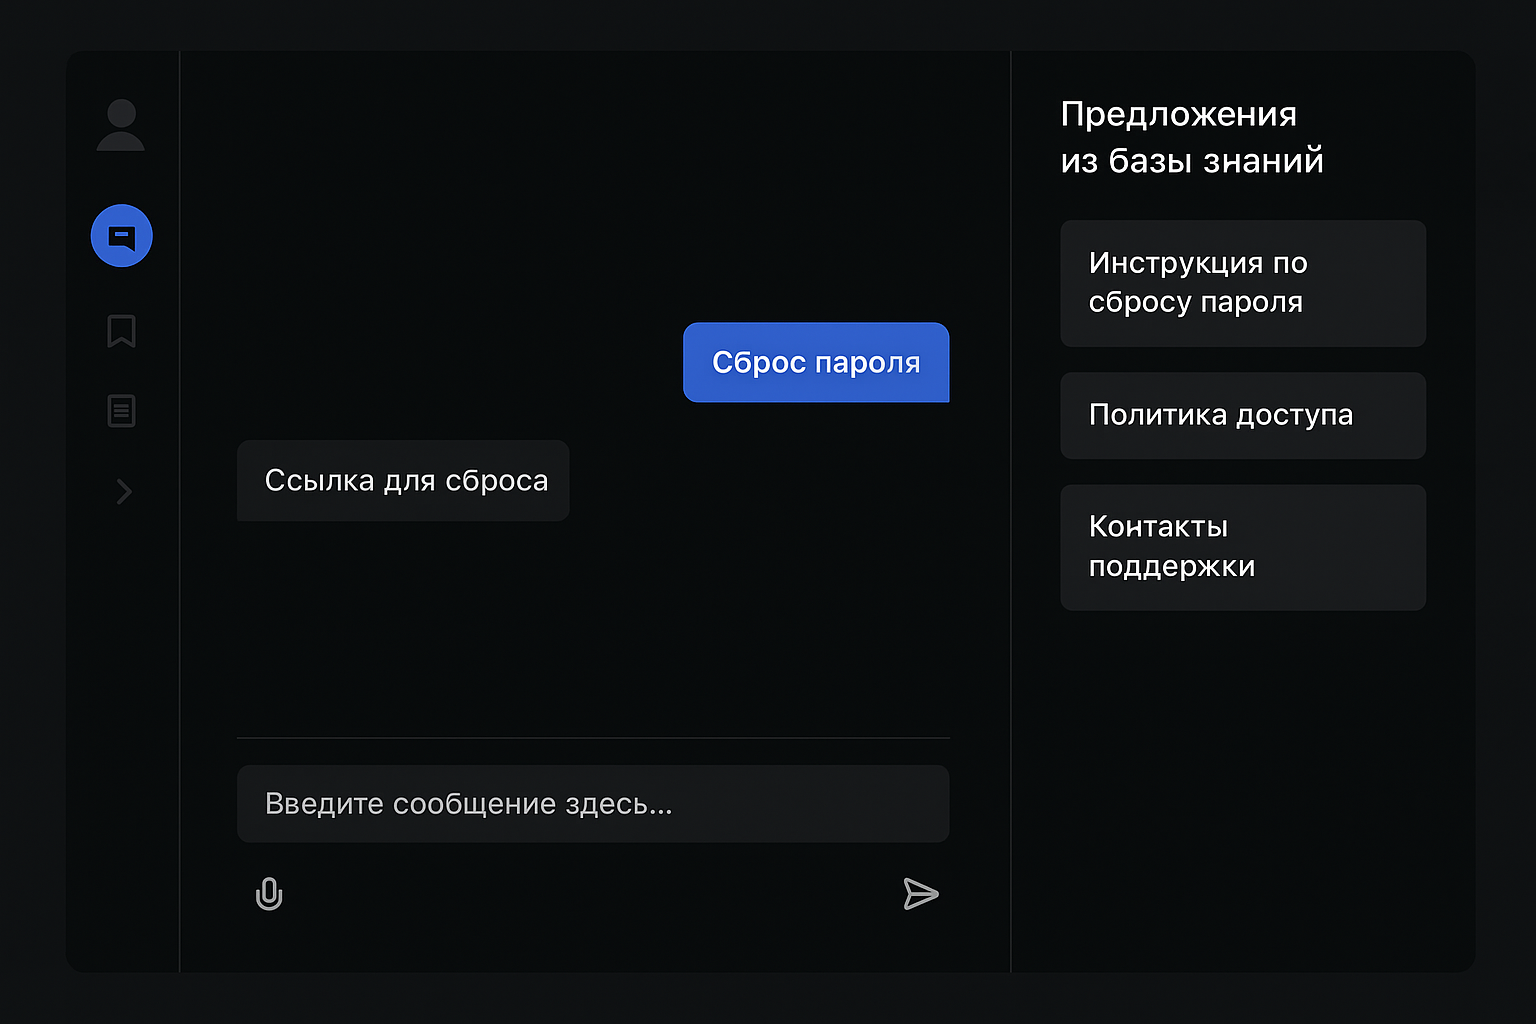This screenshot has width=1536, height=1024.
Task: Click the blue "Сброс пароля" message bubble
Action: (816, 362)
